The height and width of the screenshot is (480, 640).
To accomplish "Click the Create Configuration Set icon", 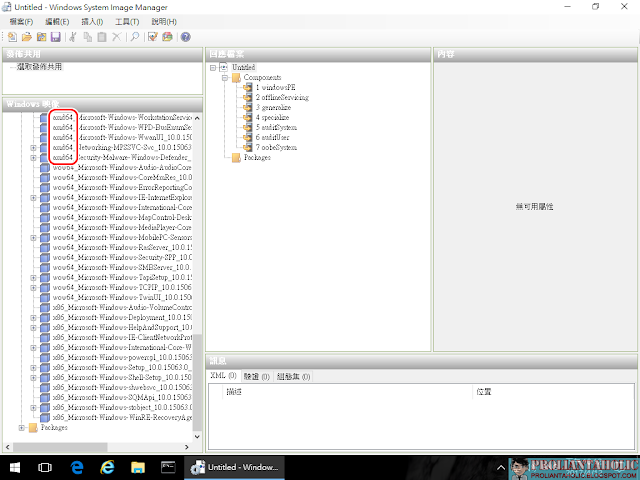I will [167, 37].
